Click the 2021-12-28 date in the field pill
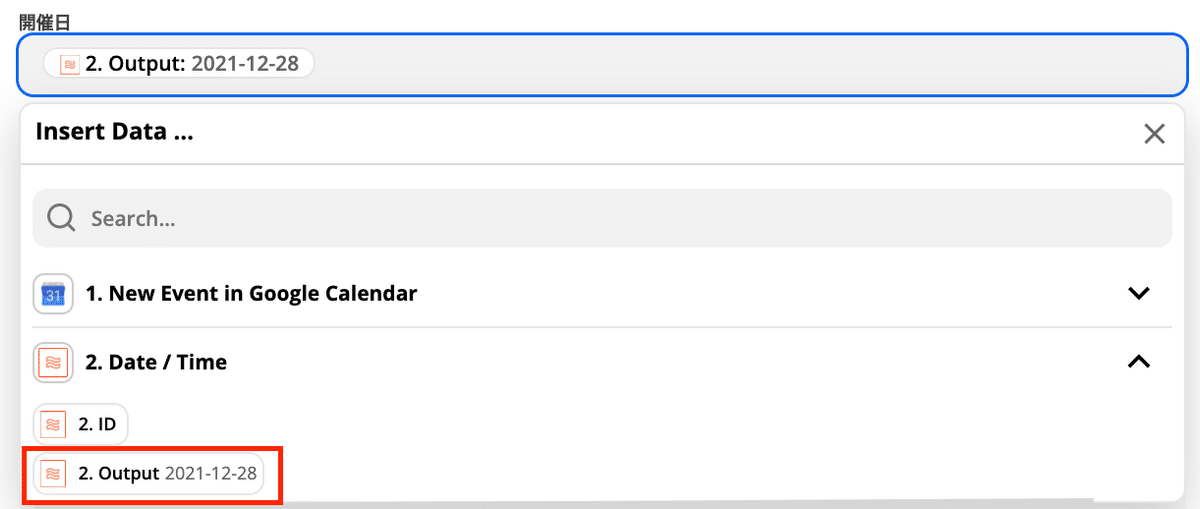1200x509 pixels. click(x=243, y=65)
